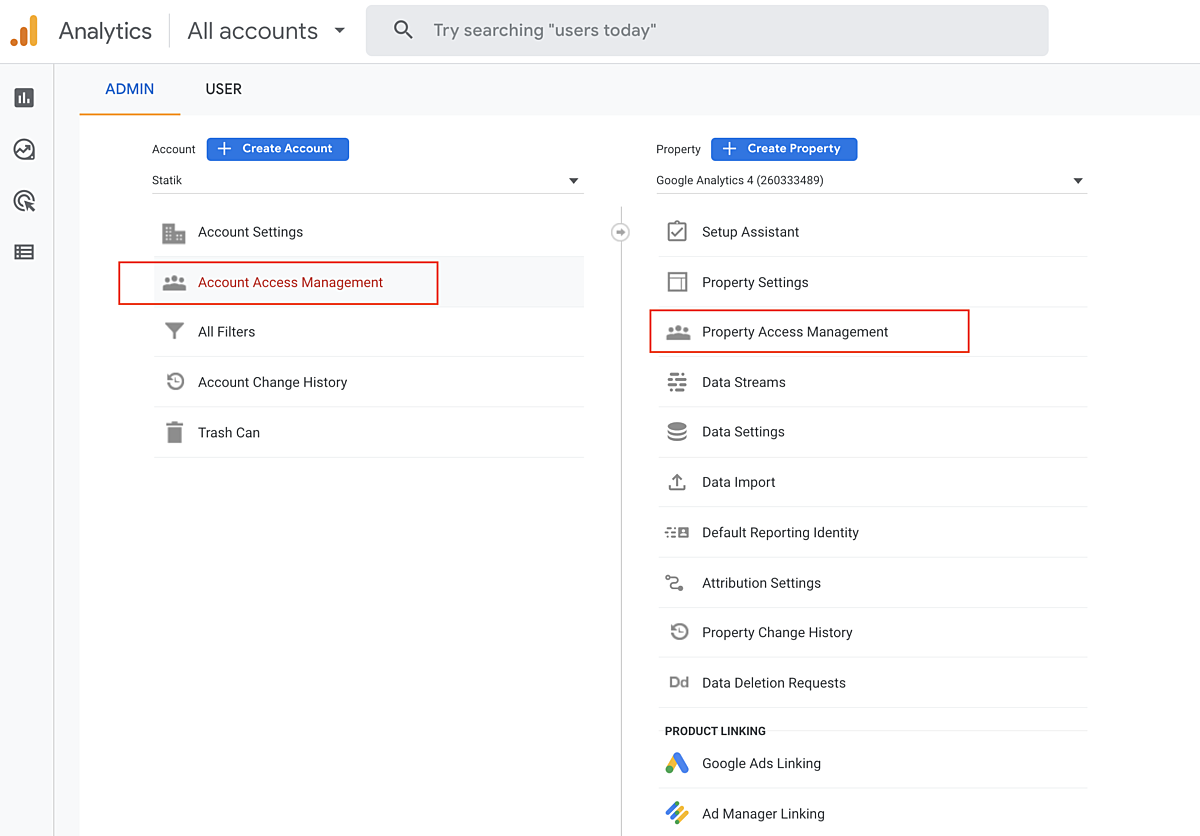Switch to the ADMIN tab
Viewport: 1200px width, 836px height.
point(130,89)
